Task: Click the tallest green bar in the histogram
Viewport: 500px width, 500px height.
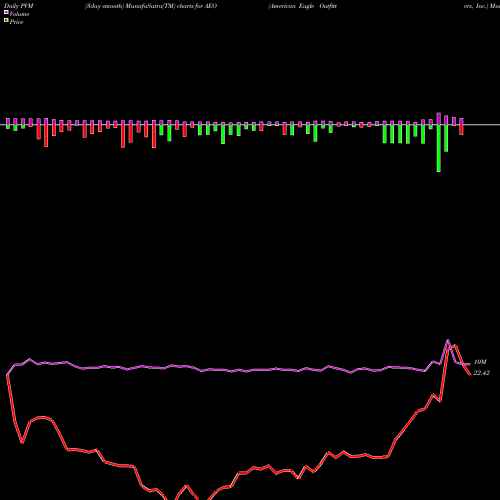Action: point(439,148)
